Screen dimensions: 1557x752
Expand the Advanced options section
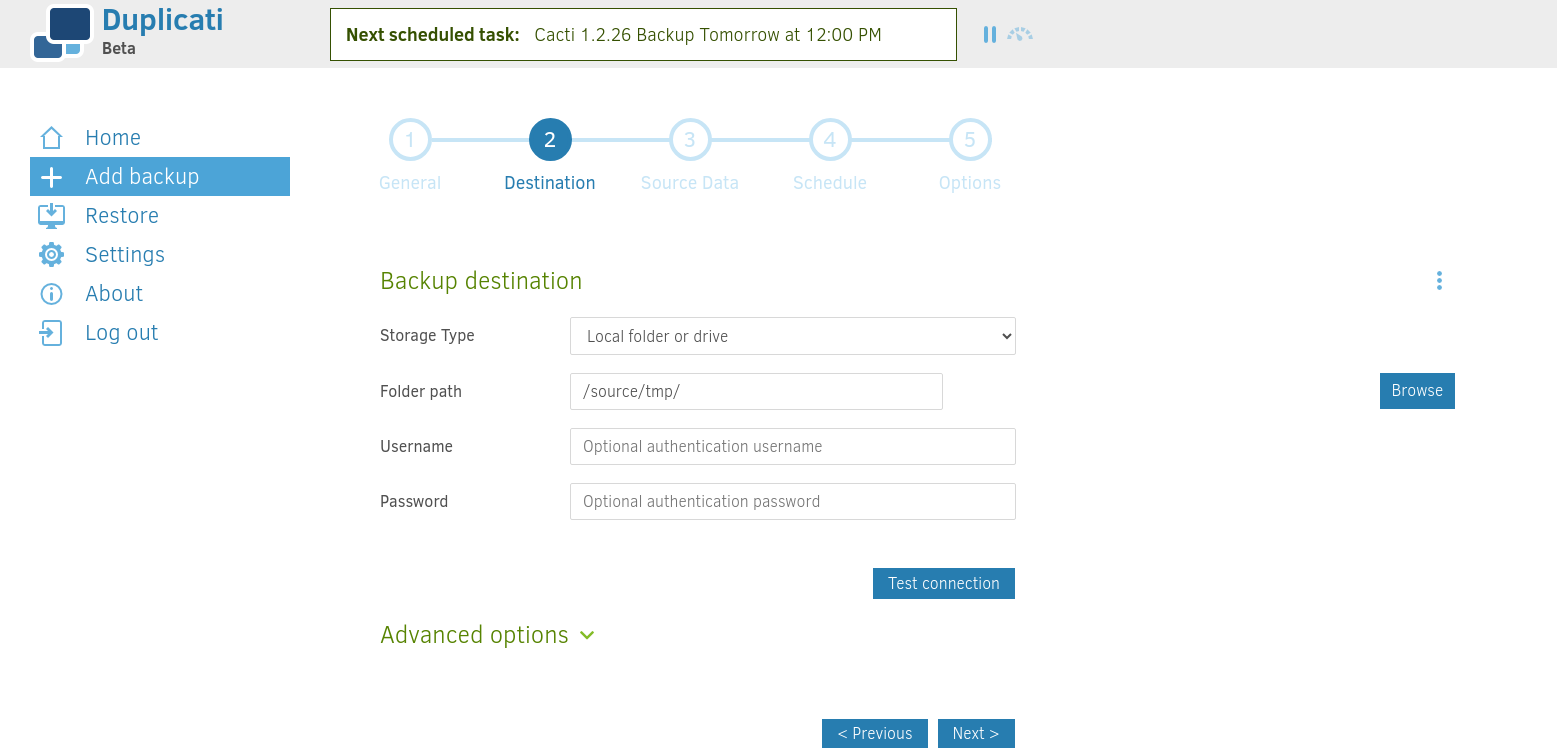point(487,635)
